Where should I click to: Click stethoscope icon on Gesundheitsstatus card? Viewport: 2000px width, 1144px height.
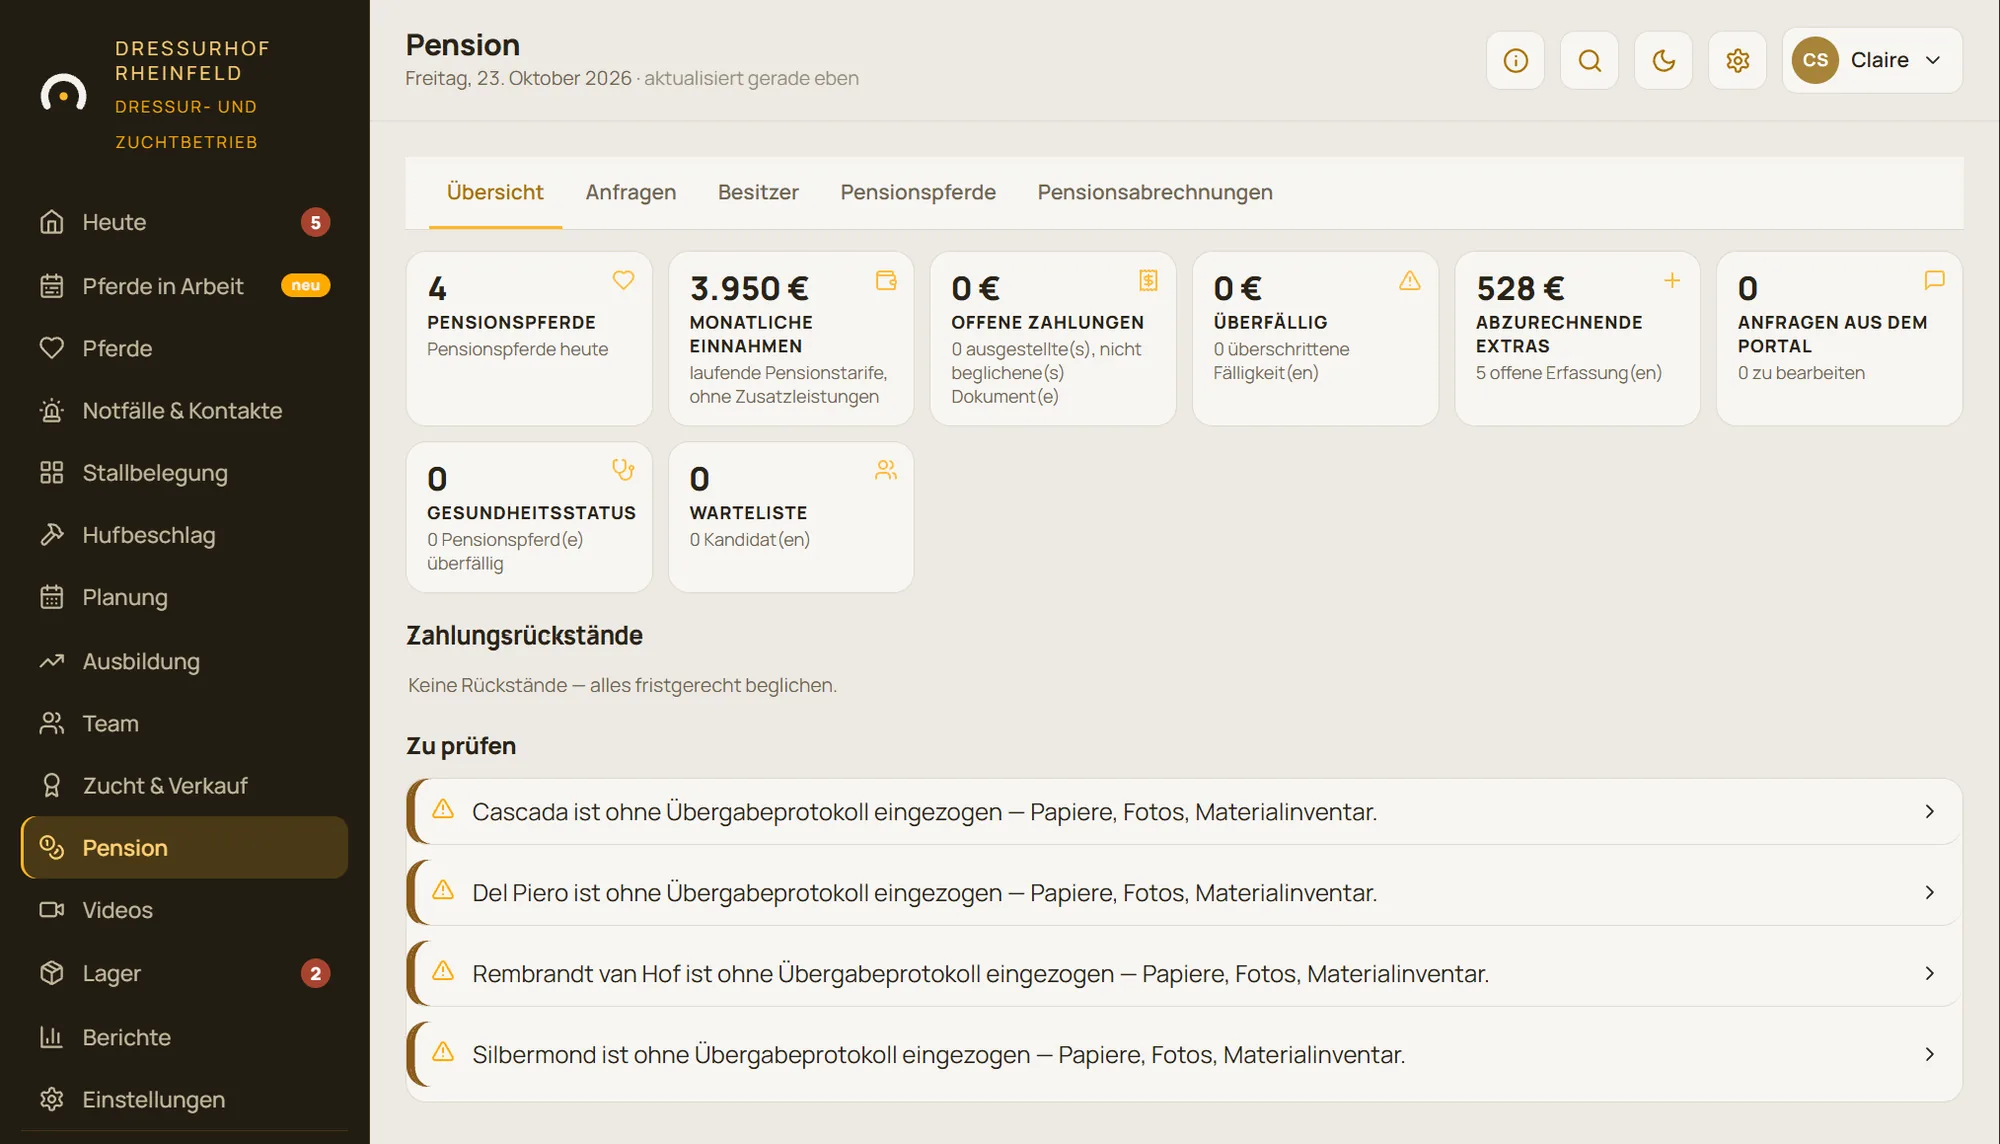(x=623, y=470)
